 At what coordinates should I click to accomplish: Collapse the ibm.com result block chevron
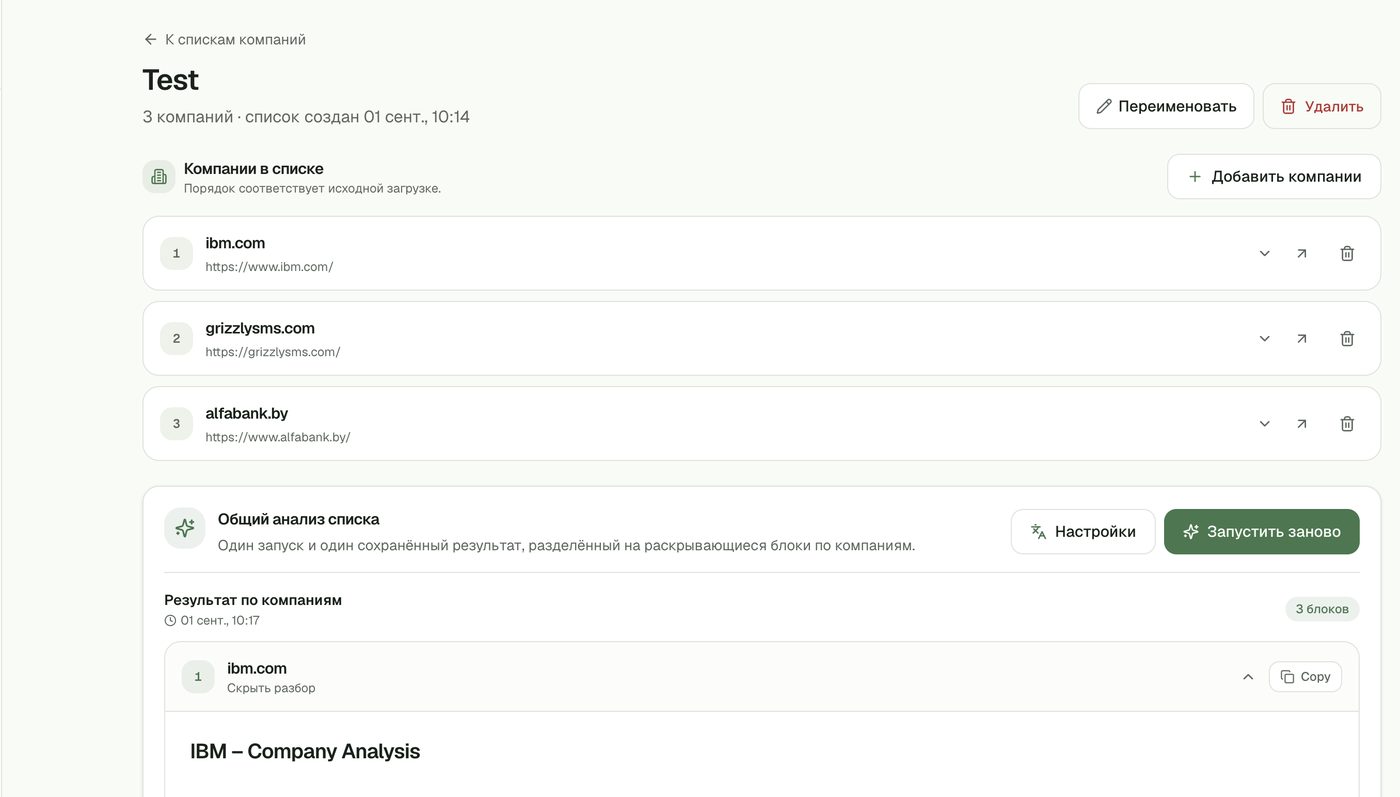pos(1248,677)
